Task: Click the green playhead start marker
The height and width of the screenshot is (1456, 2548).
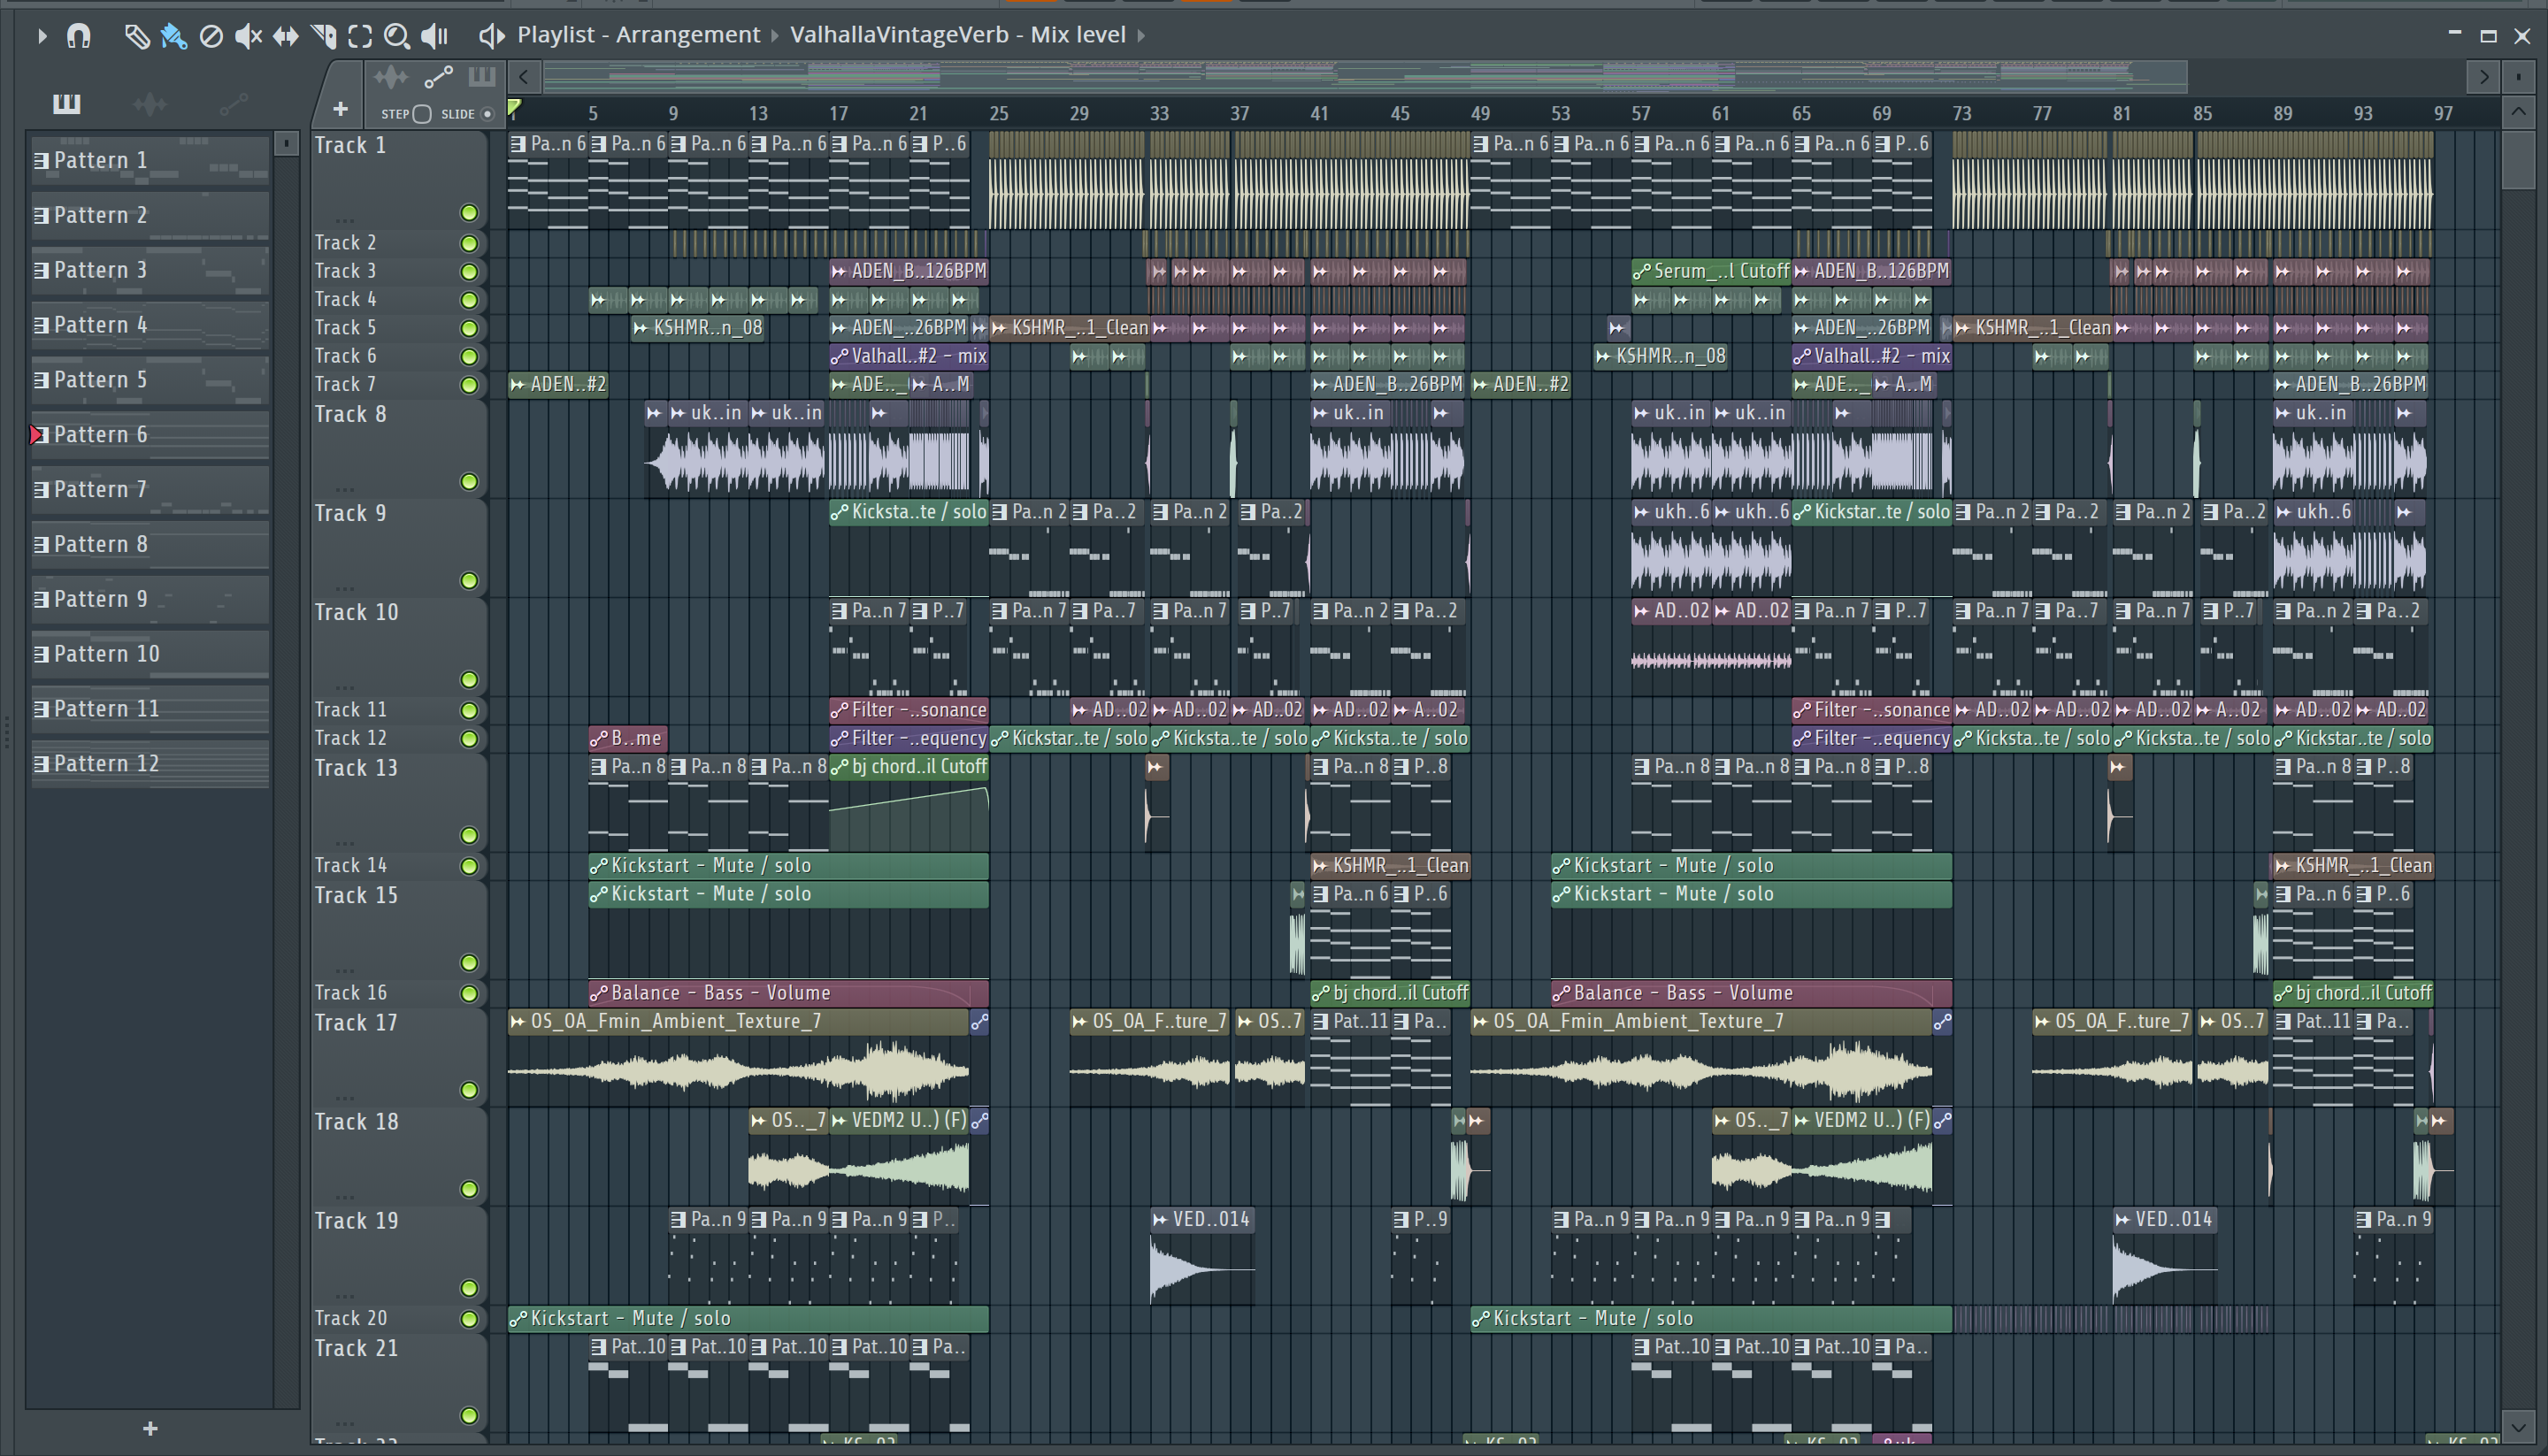Action: (x=514, y=108)
